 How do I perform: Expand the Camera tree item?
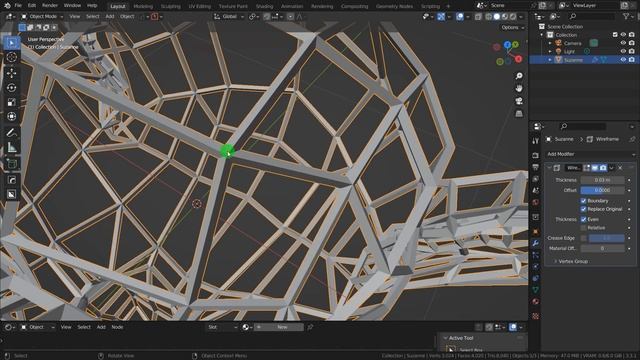(x=550, y=43)
